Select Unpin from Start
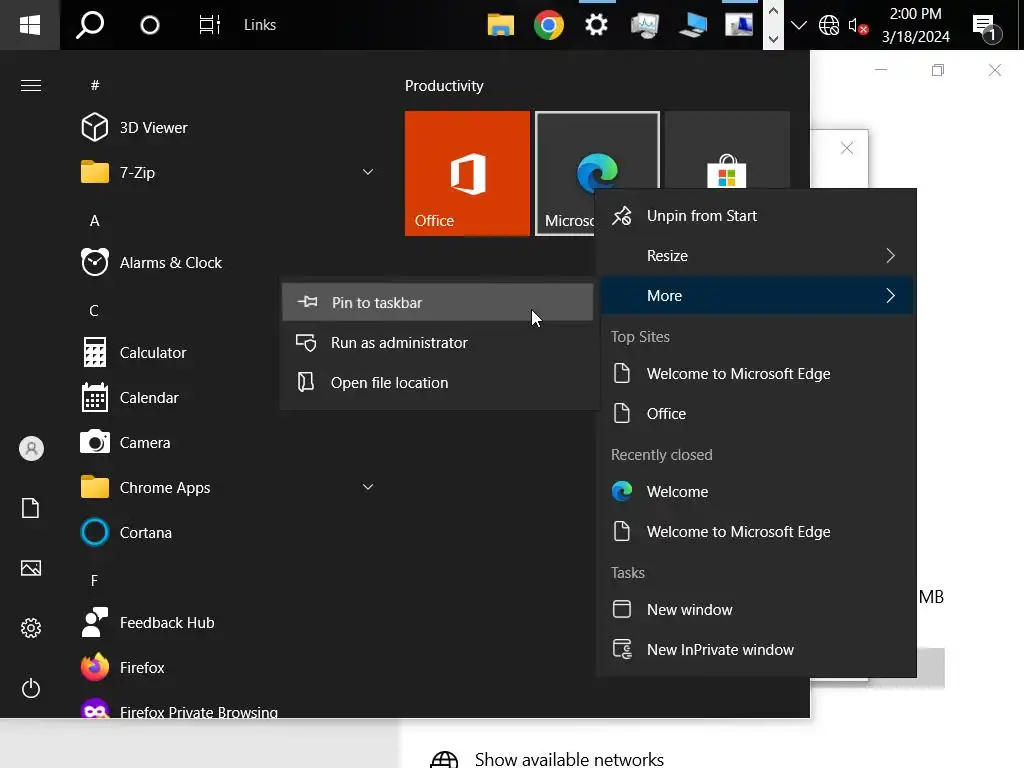 coord(756,216)
